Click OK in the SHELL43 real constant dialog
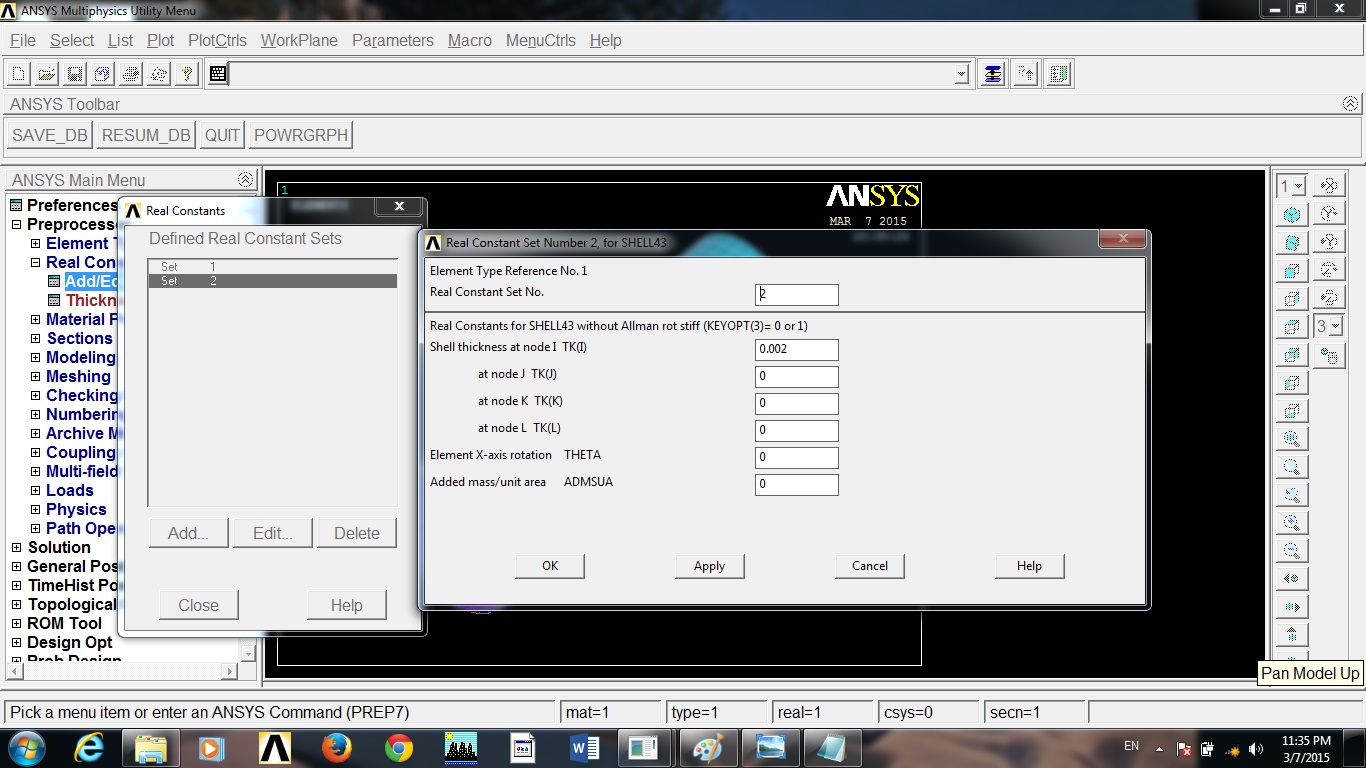This screenshot has width=1366, height=768. 550,566
